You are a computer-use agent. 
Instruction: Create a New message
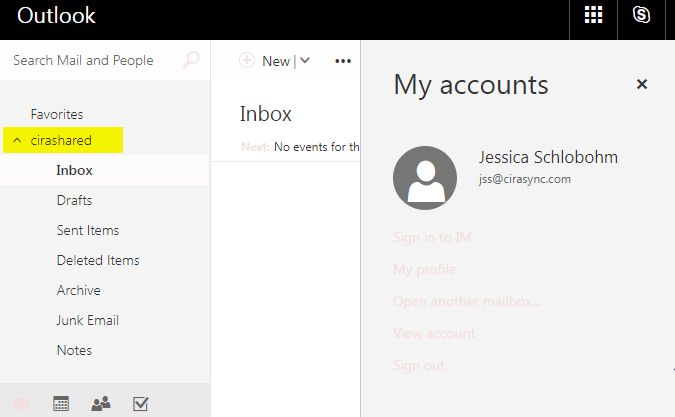276,61
